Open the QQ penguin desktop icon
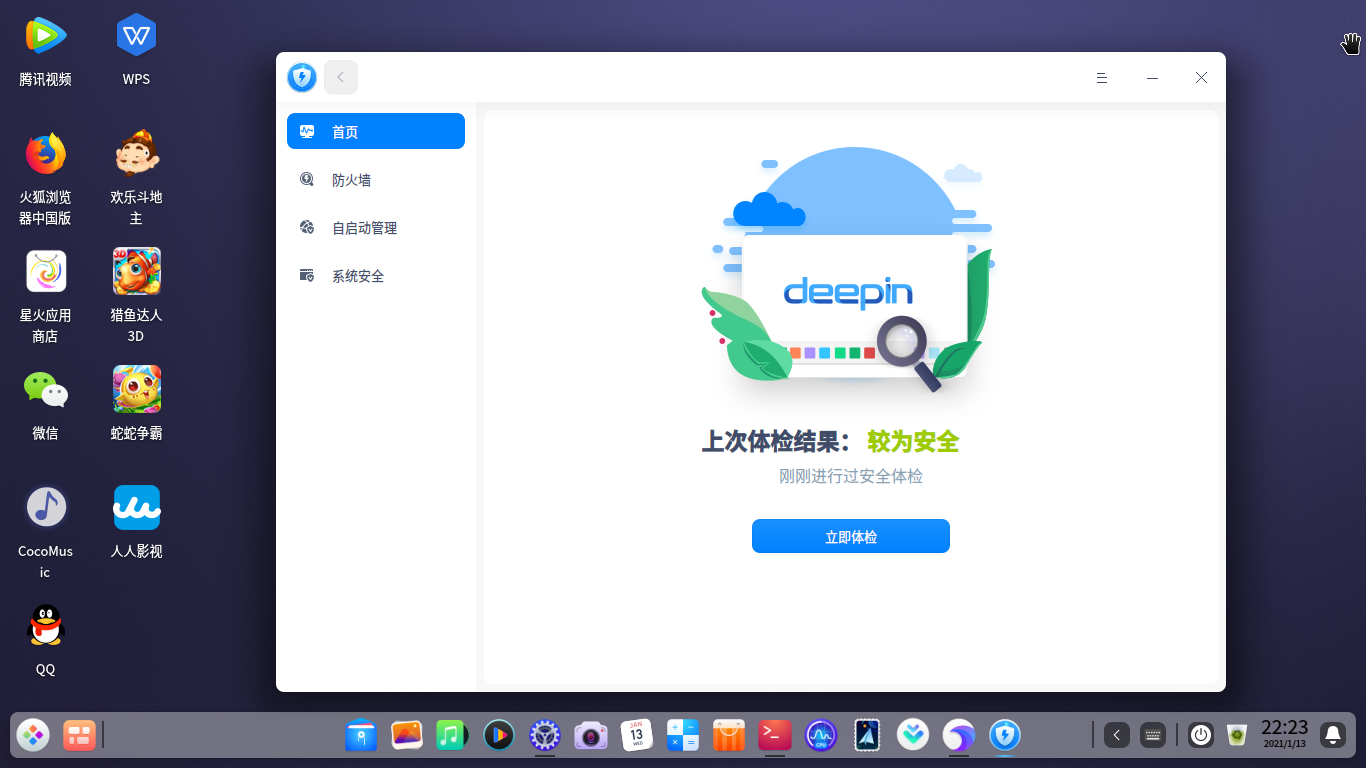 [45, 640]
